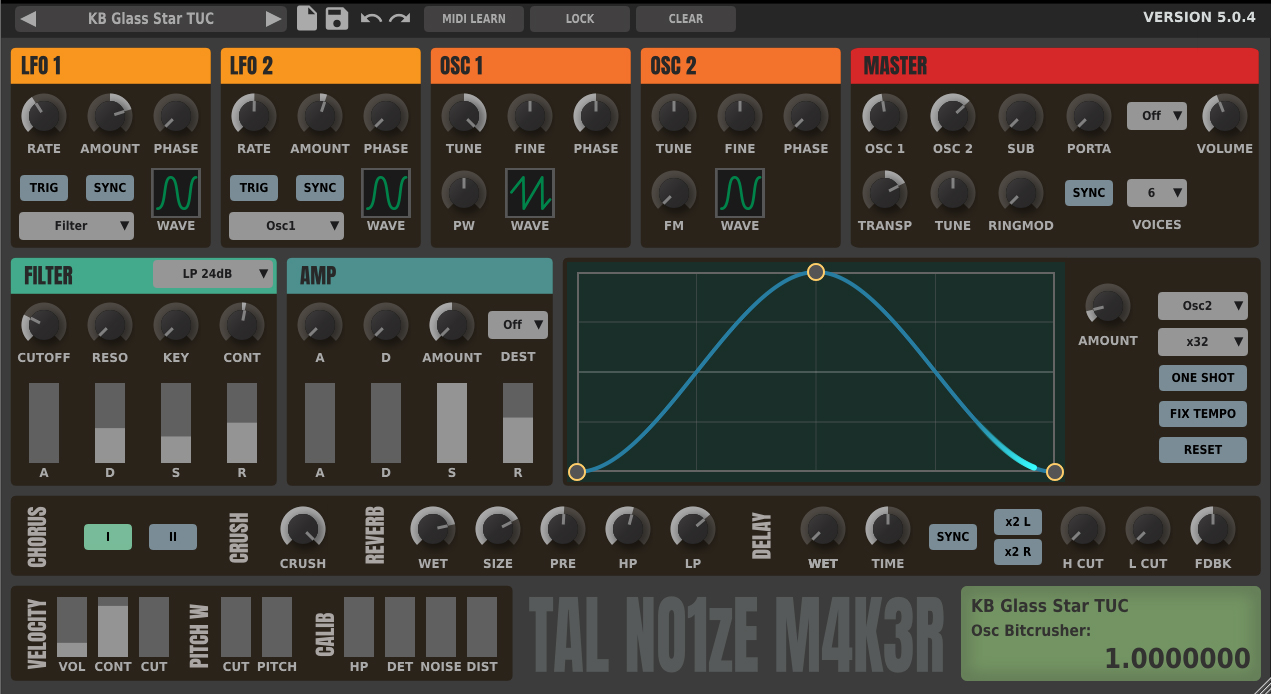Change OSC 1 sawtooth wave icon
Image resolution: width=1271 pixels, height=694 pixels.
point(530,193)
